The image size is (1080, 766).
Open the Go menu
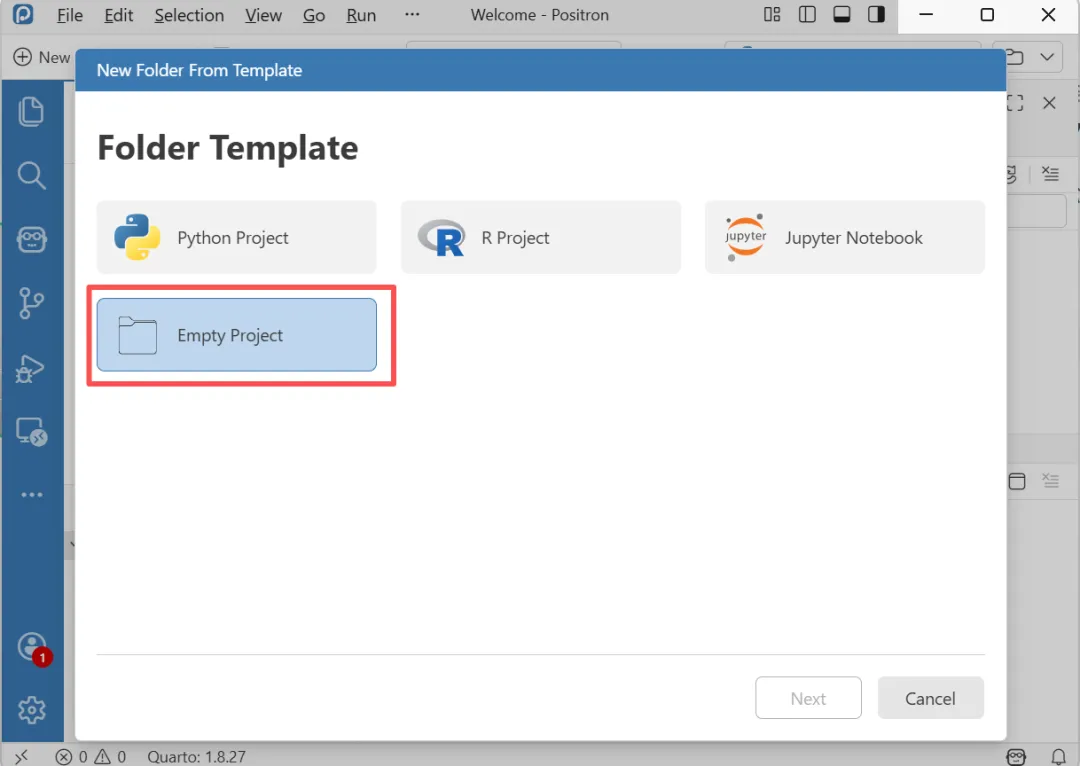click(x=314, y=15)
